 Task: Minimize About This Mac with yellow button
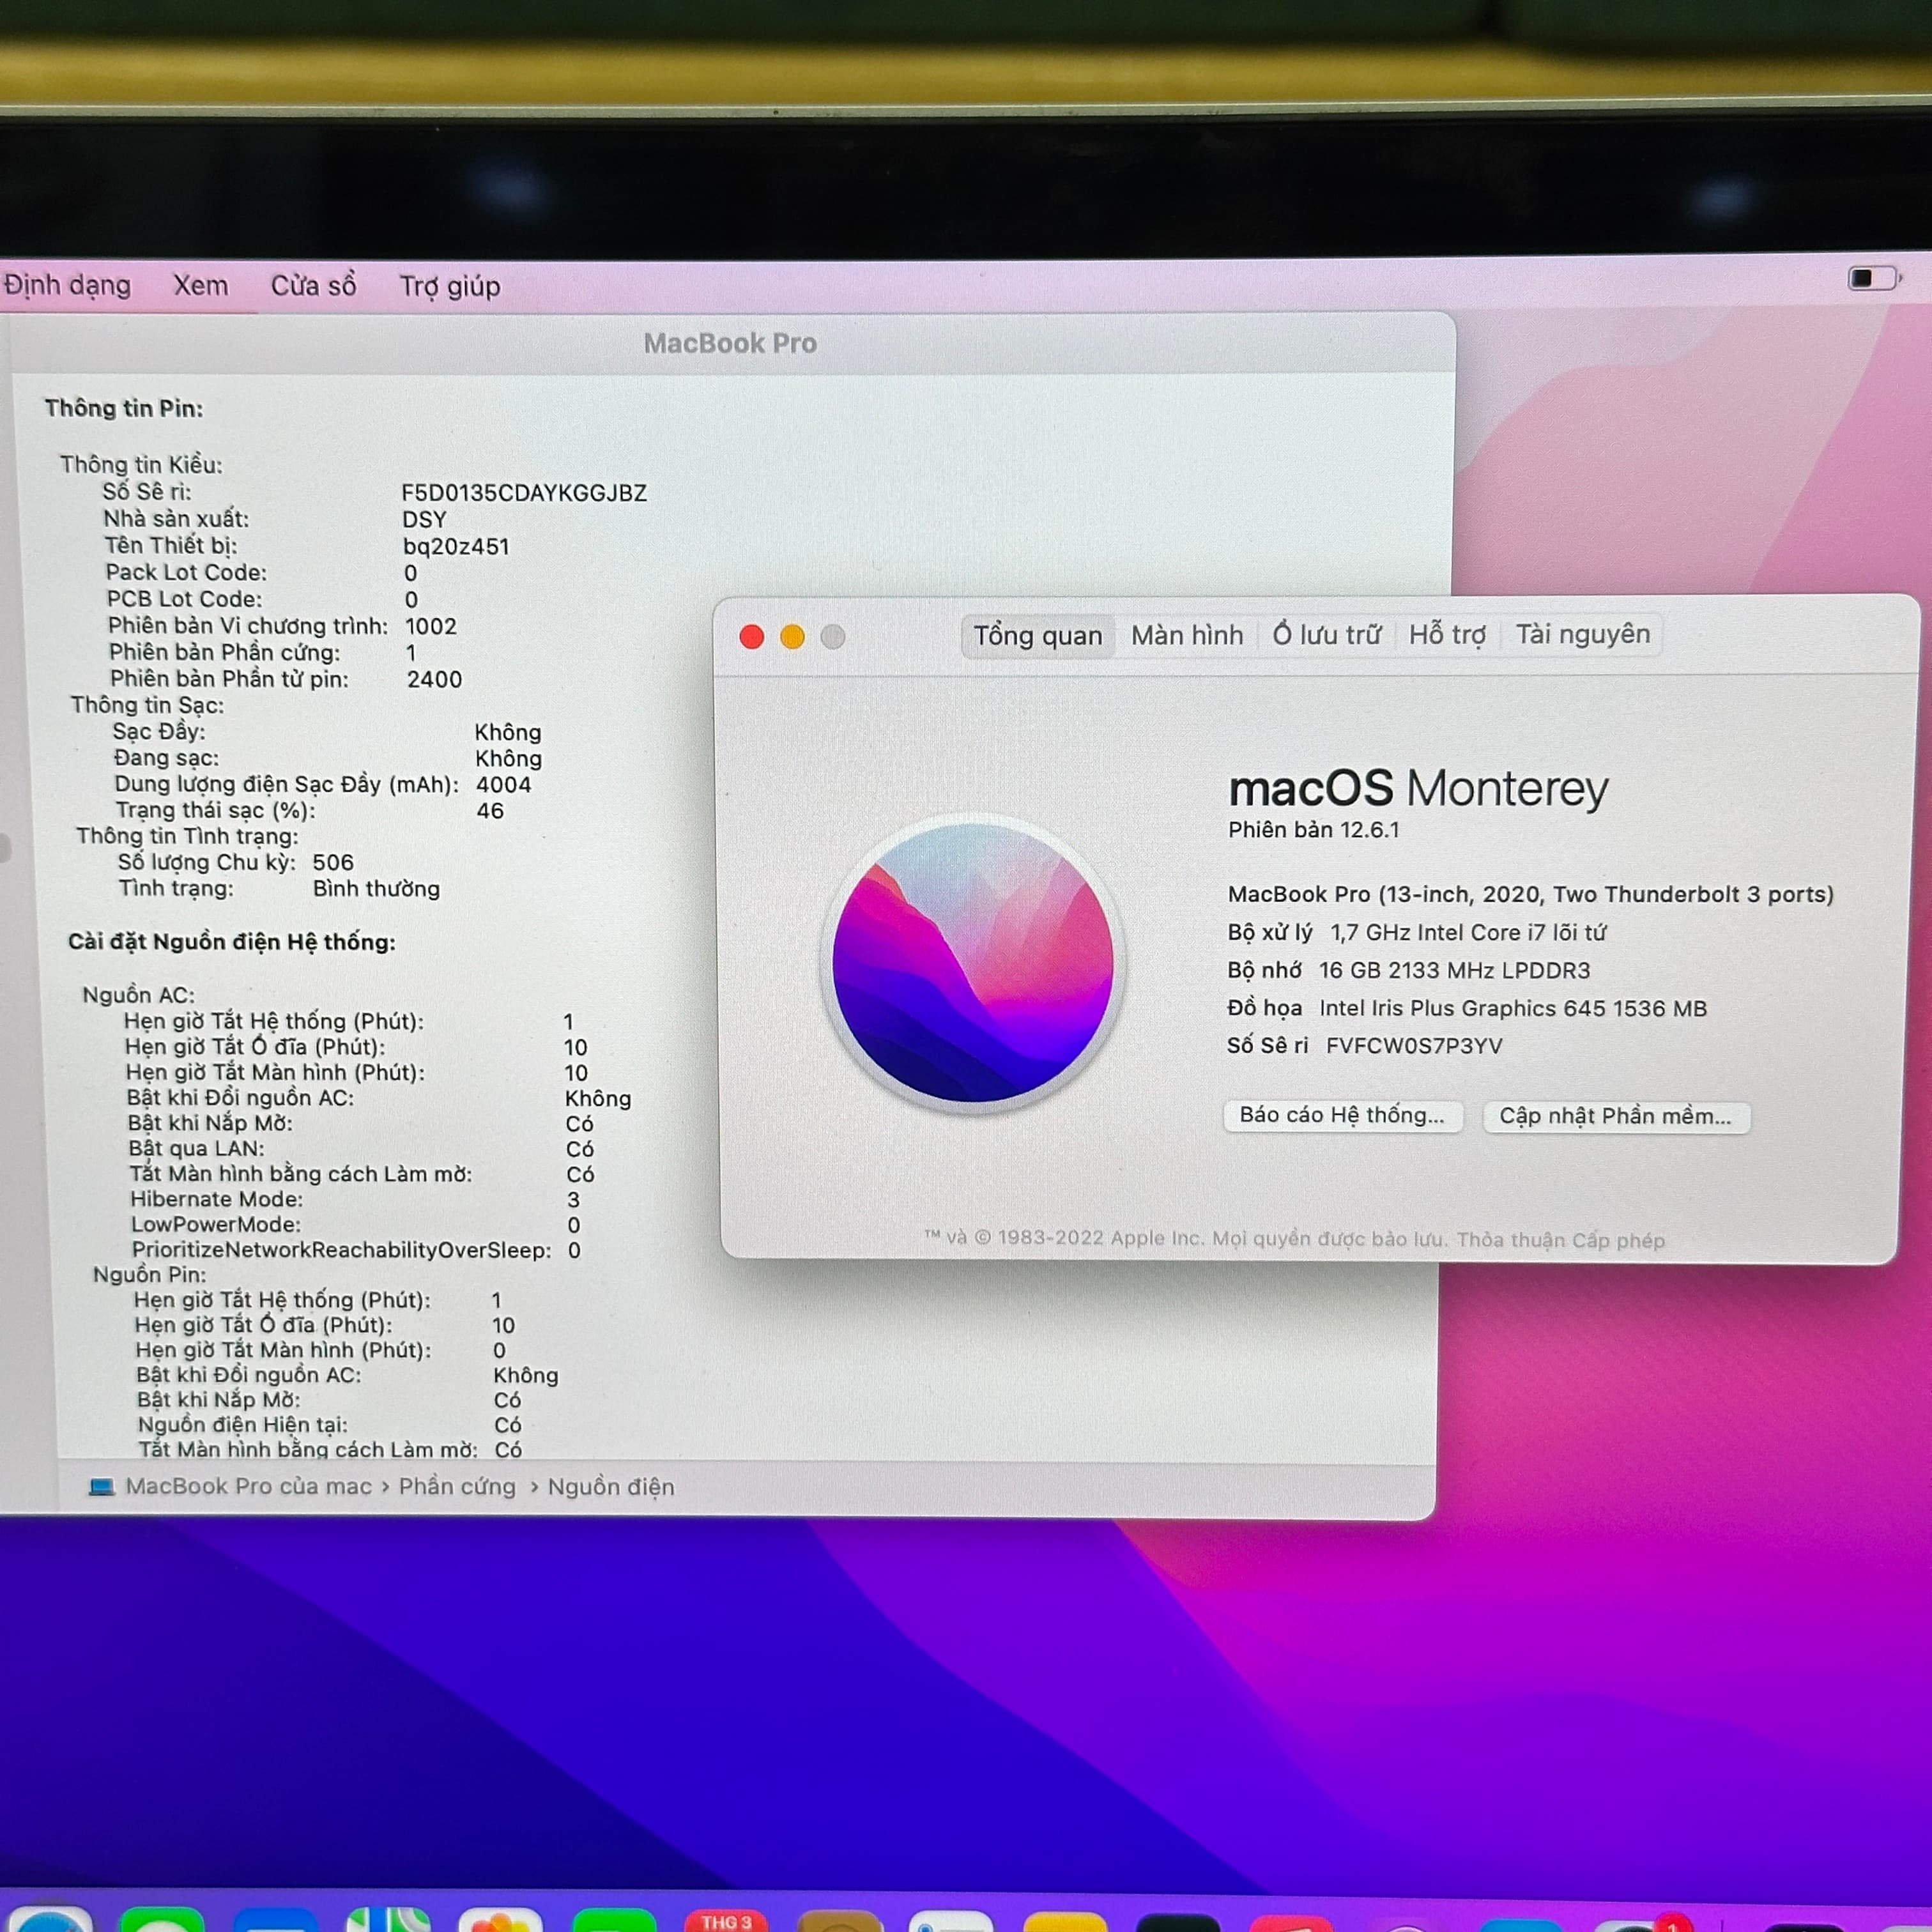click(x=792, y=637)
